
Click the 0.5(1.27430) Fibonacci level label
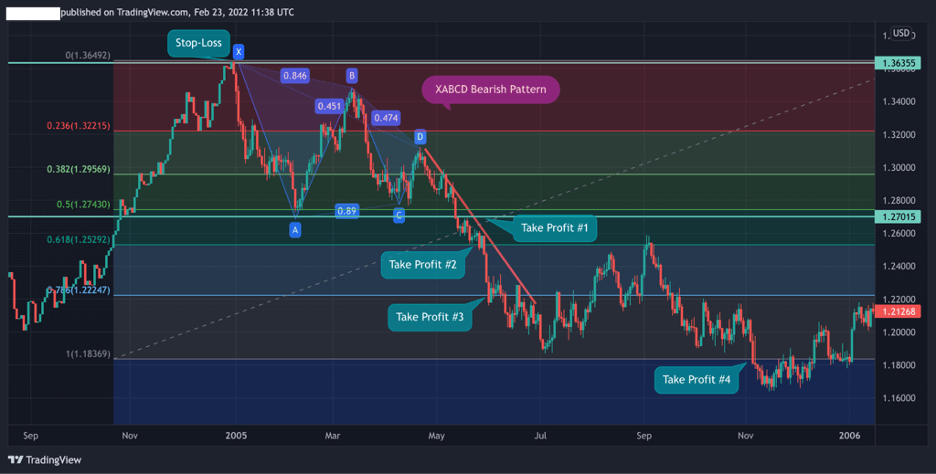pos(84,205)
